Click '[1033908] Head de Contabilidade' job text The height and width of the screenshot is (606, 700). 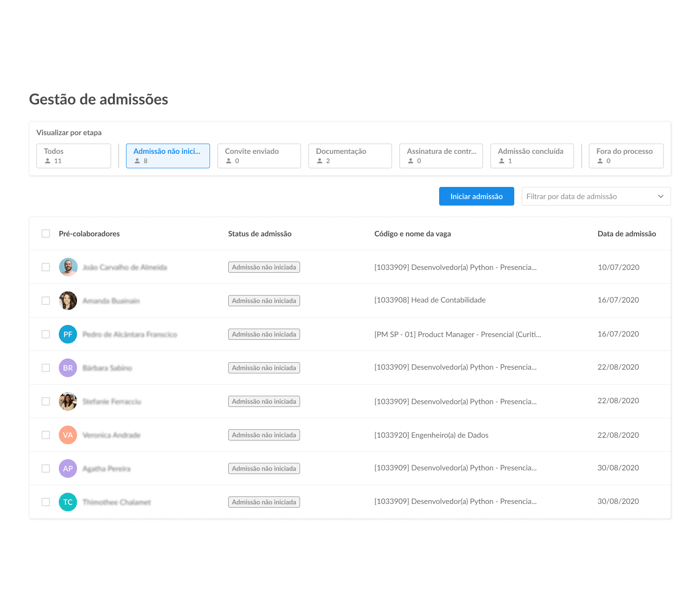coord(430,300)
